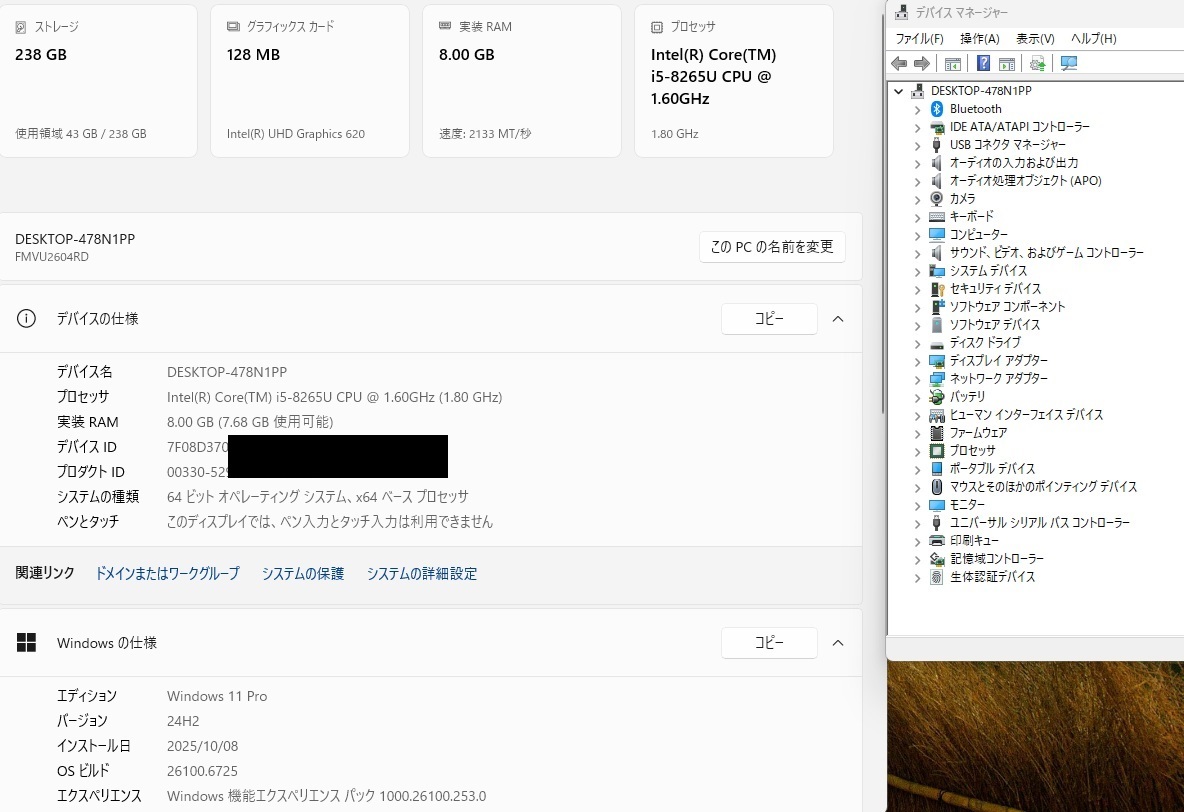
Task: Select the 生体認証デバイス fingerprint icon
Action: click(x=937, y=577)
